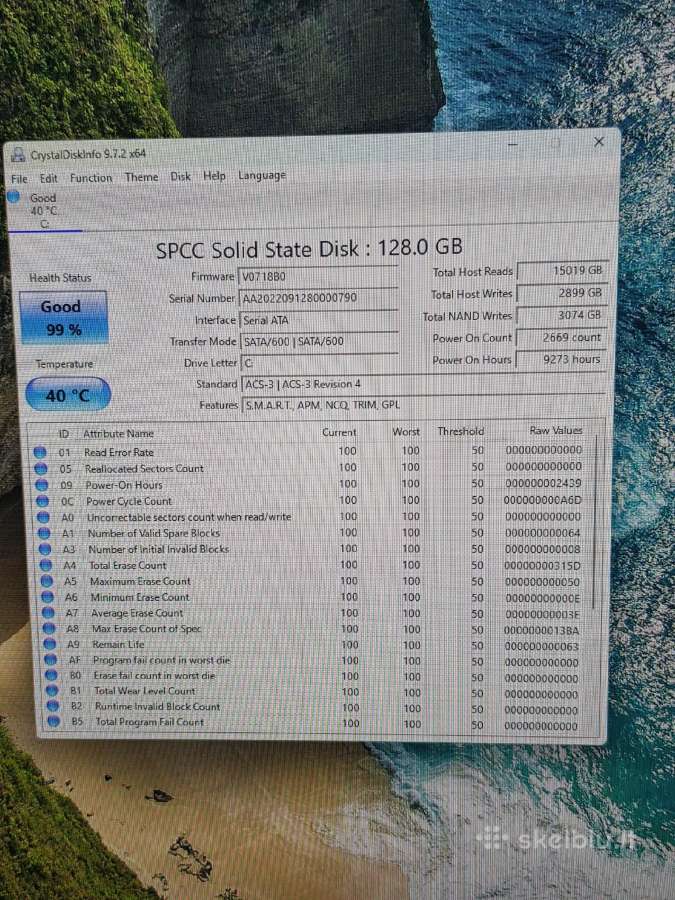The width and height of the screenshot is (675, 900).
Task: Minimize the CrystalDiskInfo window
Action: tap(513, 143)
